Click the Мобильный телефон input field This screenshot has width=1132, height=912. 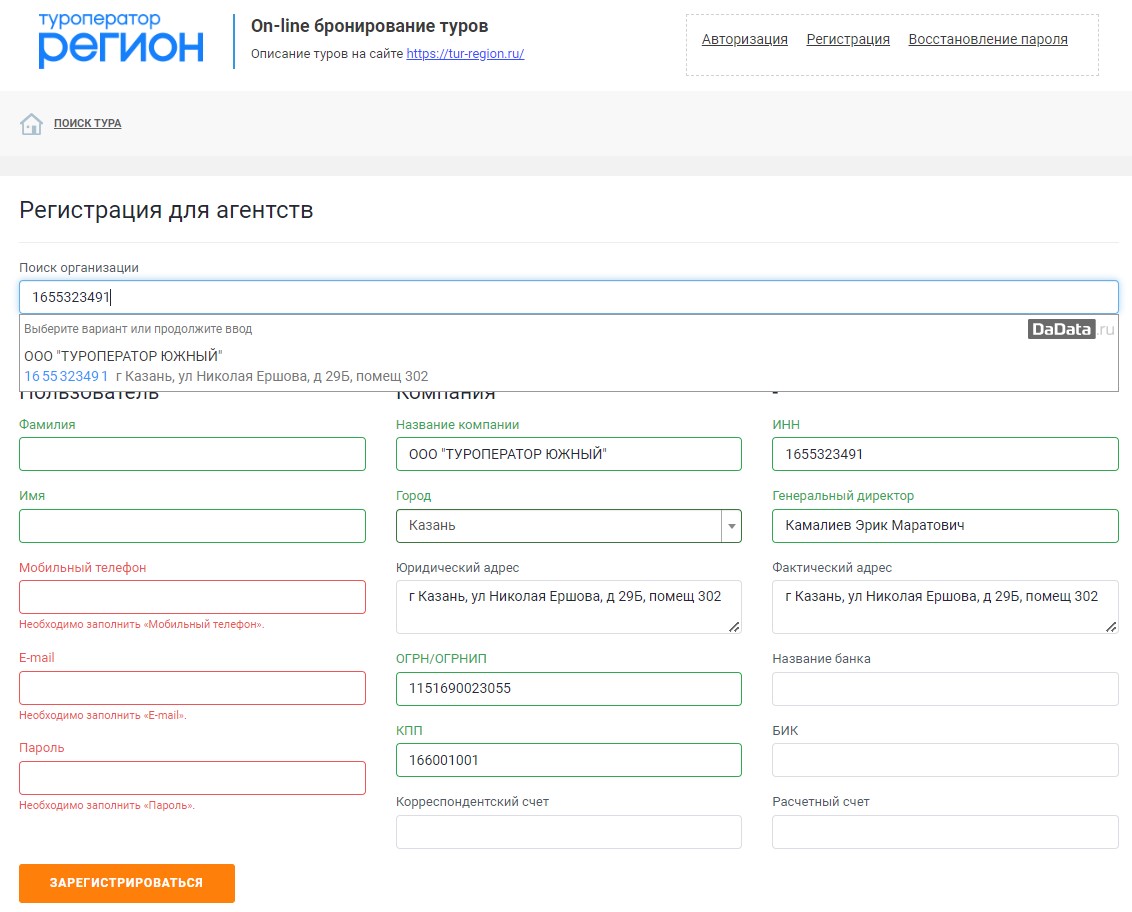pyautogui.click(x=192, y=597)
